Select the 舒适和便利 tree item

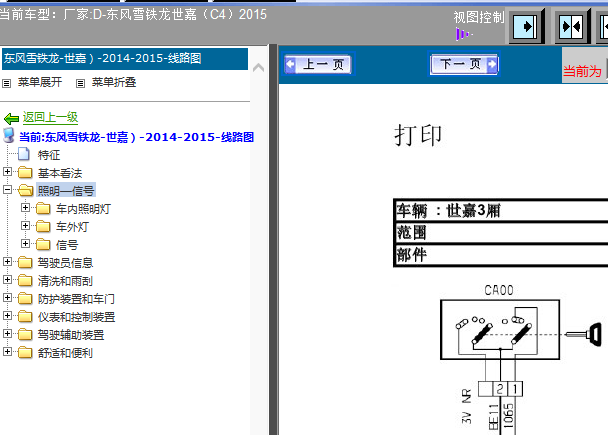point(65,353)
